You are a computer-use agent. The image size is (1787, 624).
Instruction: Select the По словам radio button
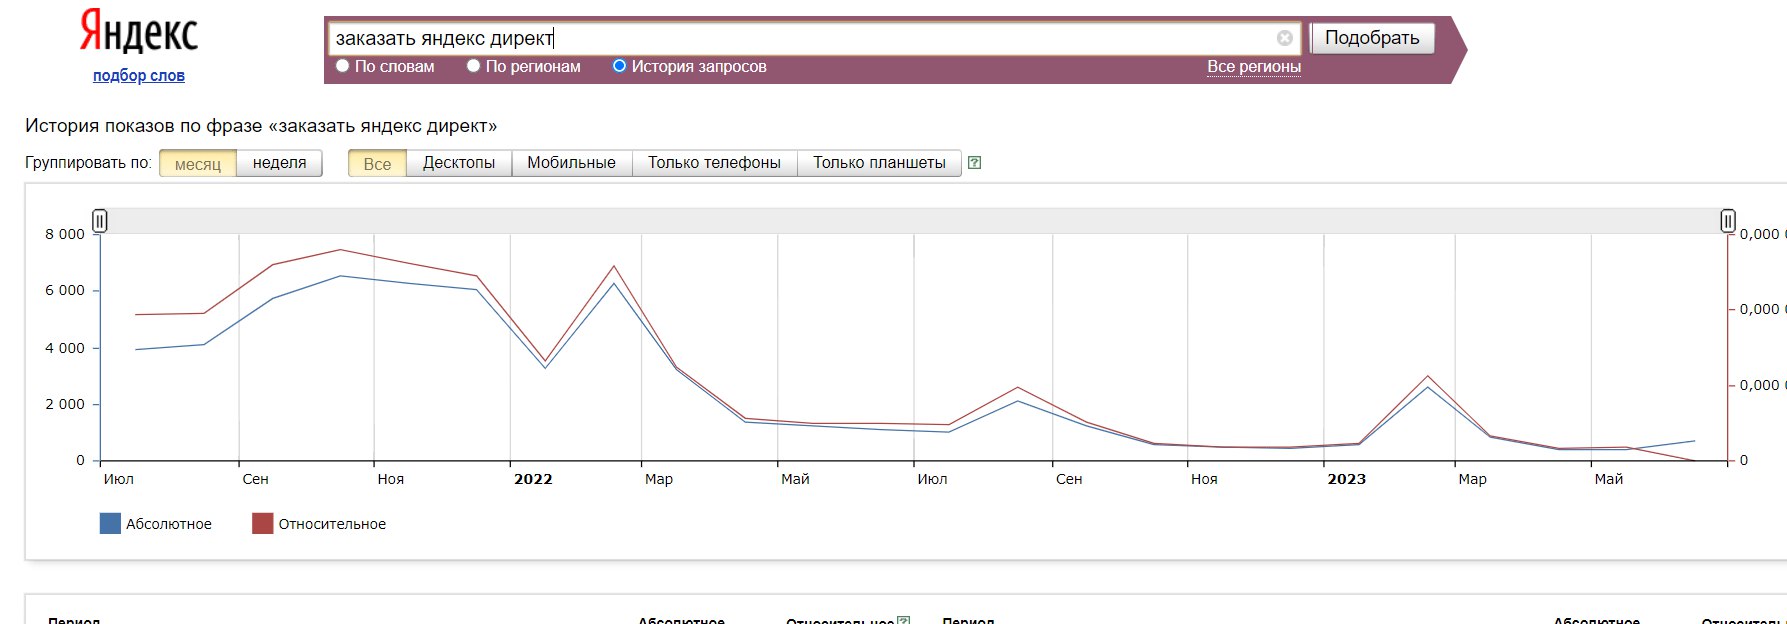(343, 66)
